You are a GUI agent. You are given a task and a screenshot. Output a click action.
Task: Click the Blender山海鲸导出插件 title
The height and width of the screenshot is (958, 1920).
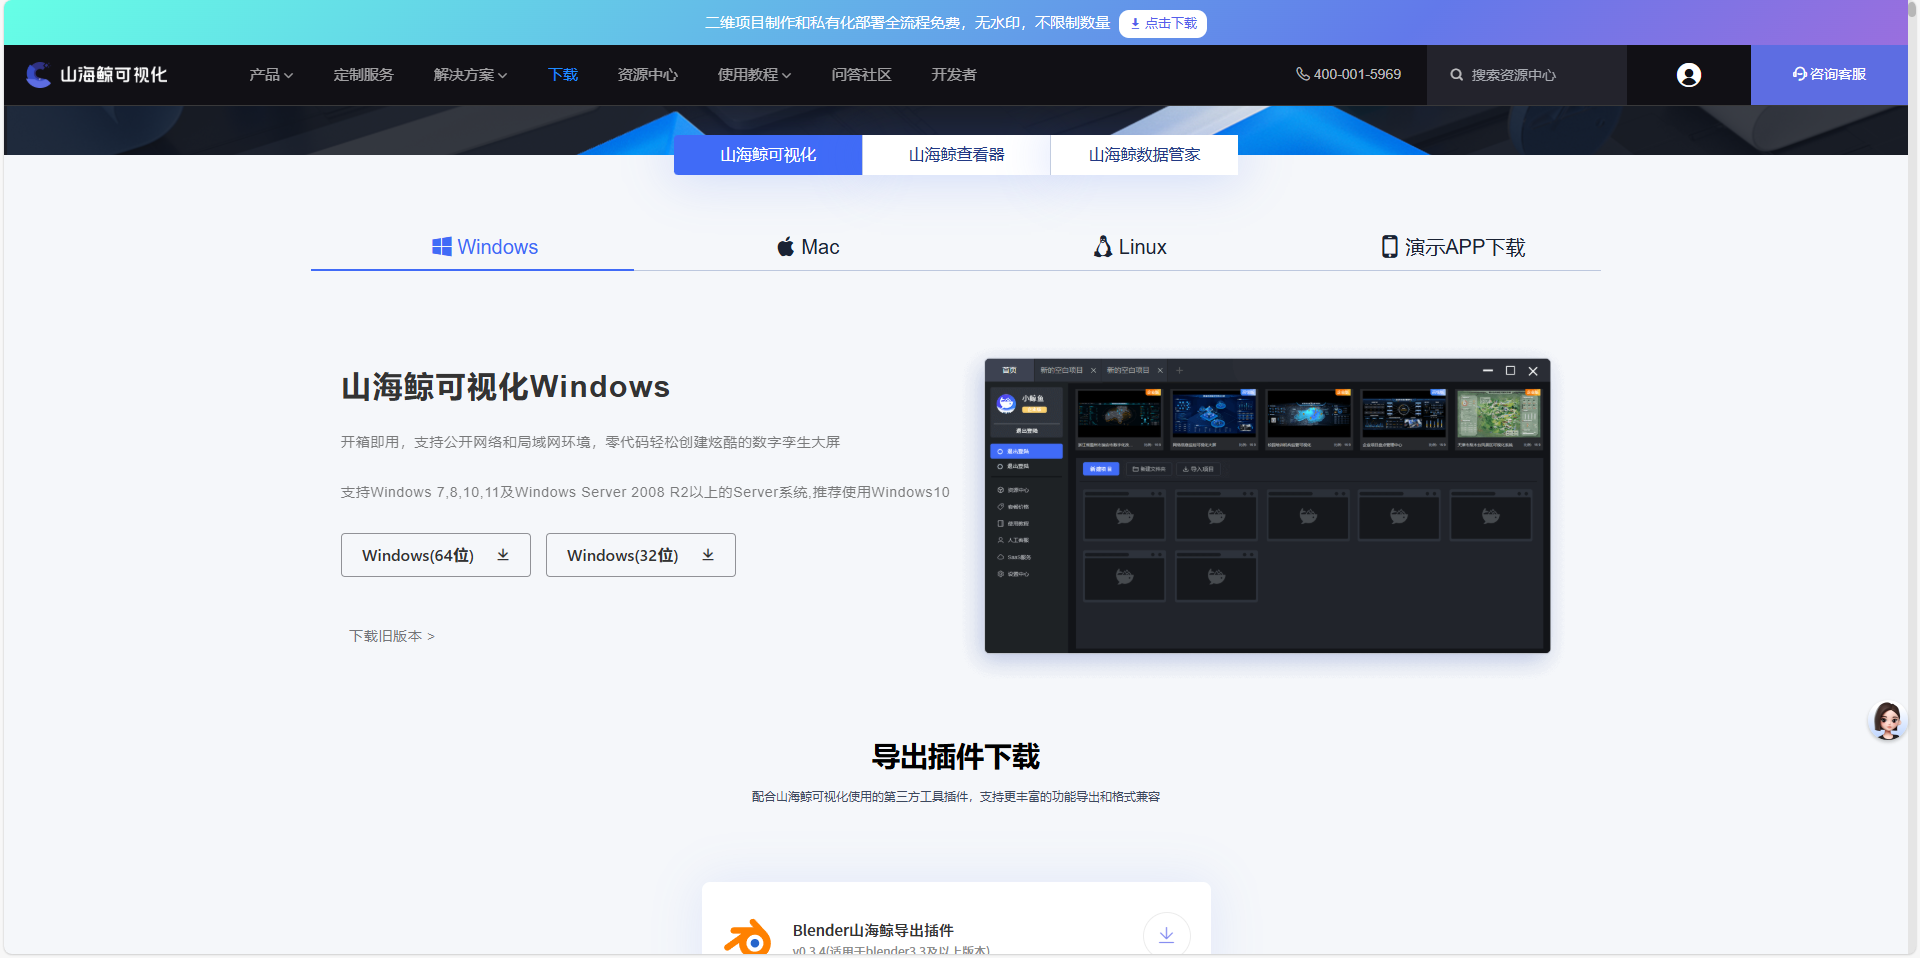(x=873, y=930)
